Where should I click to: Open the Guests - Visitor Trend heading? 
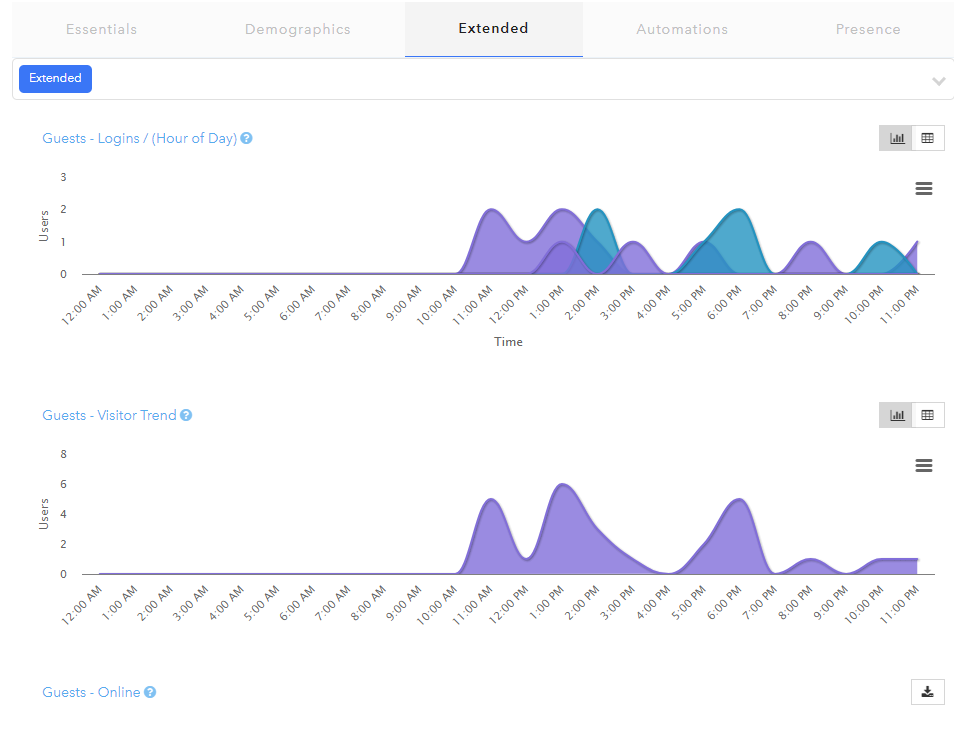click(x=109, y=415)
